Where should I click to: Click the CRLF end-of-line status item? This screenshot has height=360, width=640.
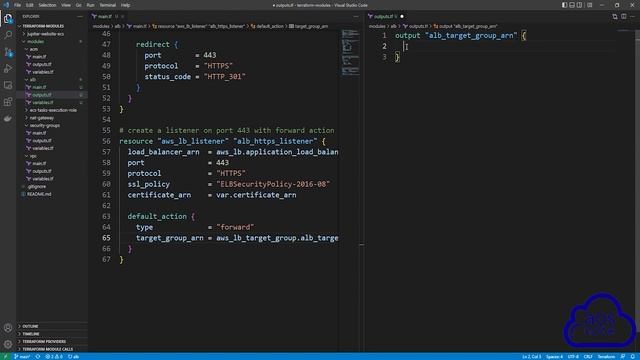tap(588, 357)
